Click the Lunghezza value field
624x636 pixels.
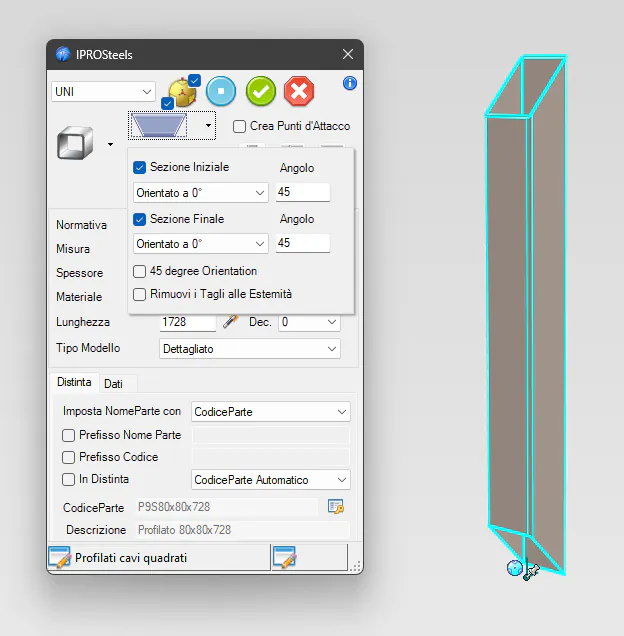[x=187, y=322]
